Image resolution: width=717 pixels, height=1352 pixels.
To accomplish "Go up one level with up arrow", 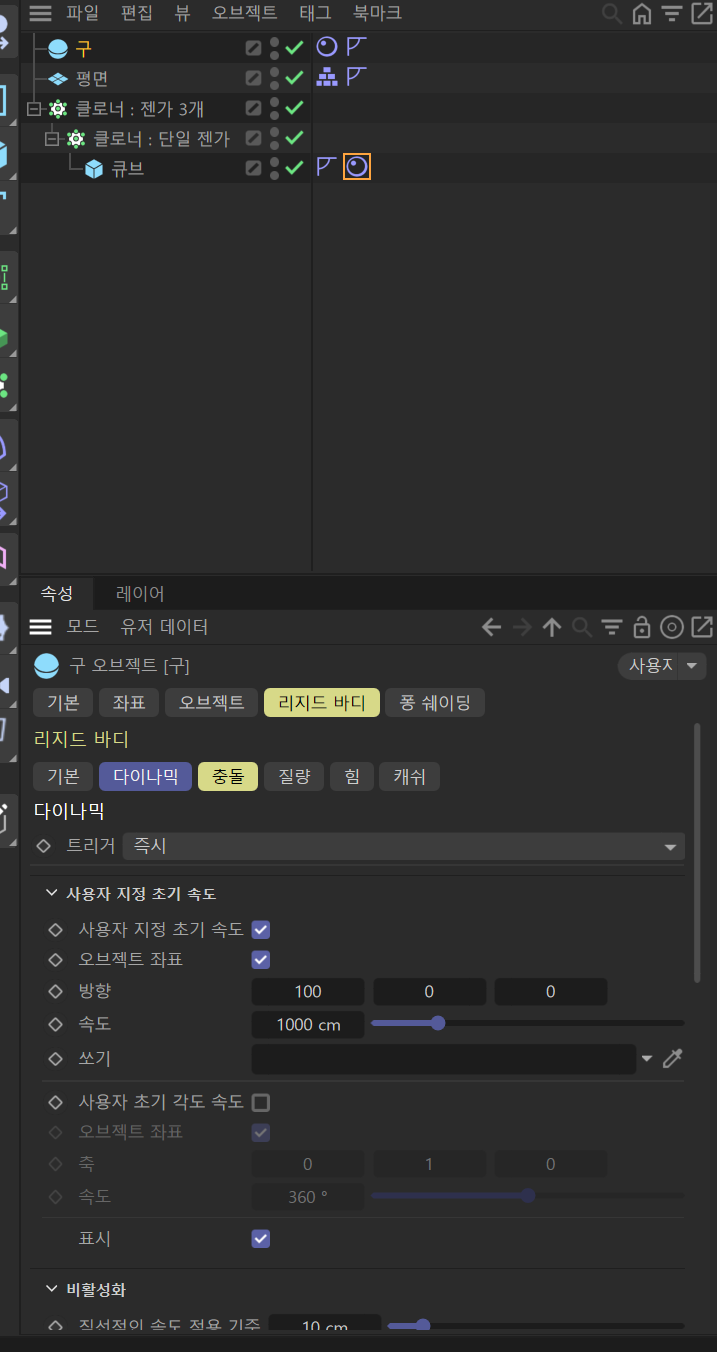I will [552, 627].
